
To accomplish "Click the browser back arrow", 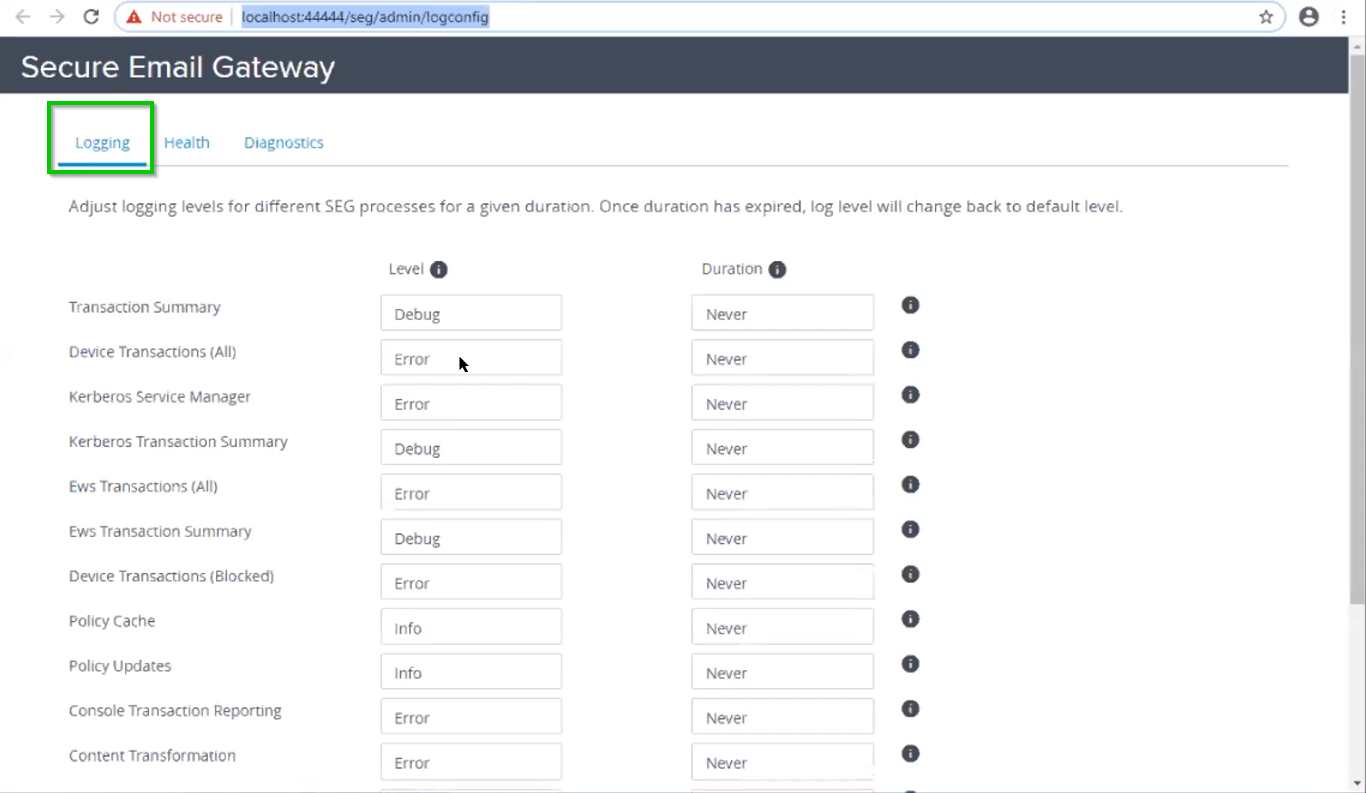I will (x=22, y=16).
